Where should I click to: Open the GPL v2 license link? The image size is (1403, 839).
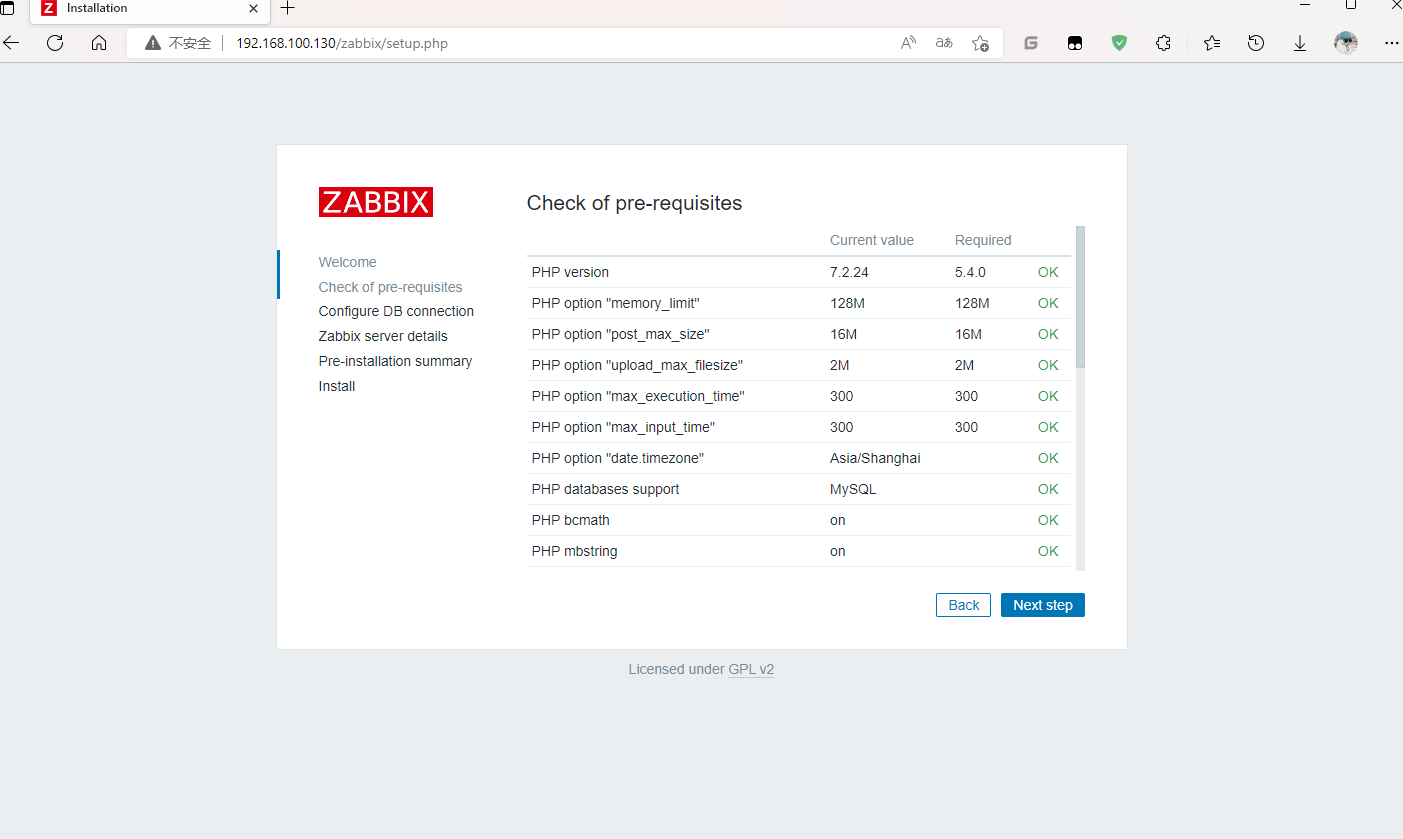coord(751,669)
